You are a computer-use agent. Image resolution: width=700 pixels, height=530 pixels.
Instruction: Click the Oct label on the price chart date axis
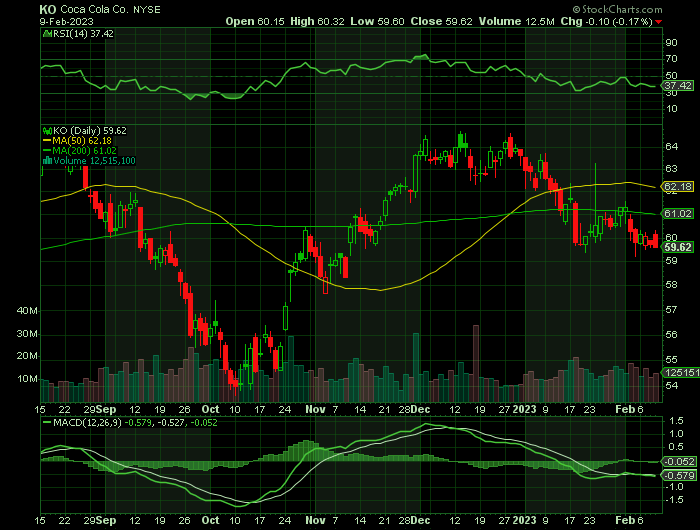210,409
